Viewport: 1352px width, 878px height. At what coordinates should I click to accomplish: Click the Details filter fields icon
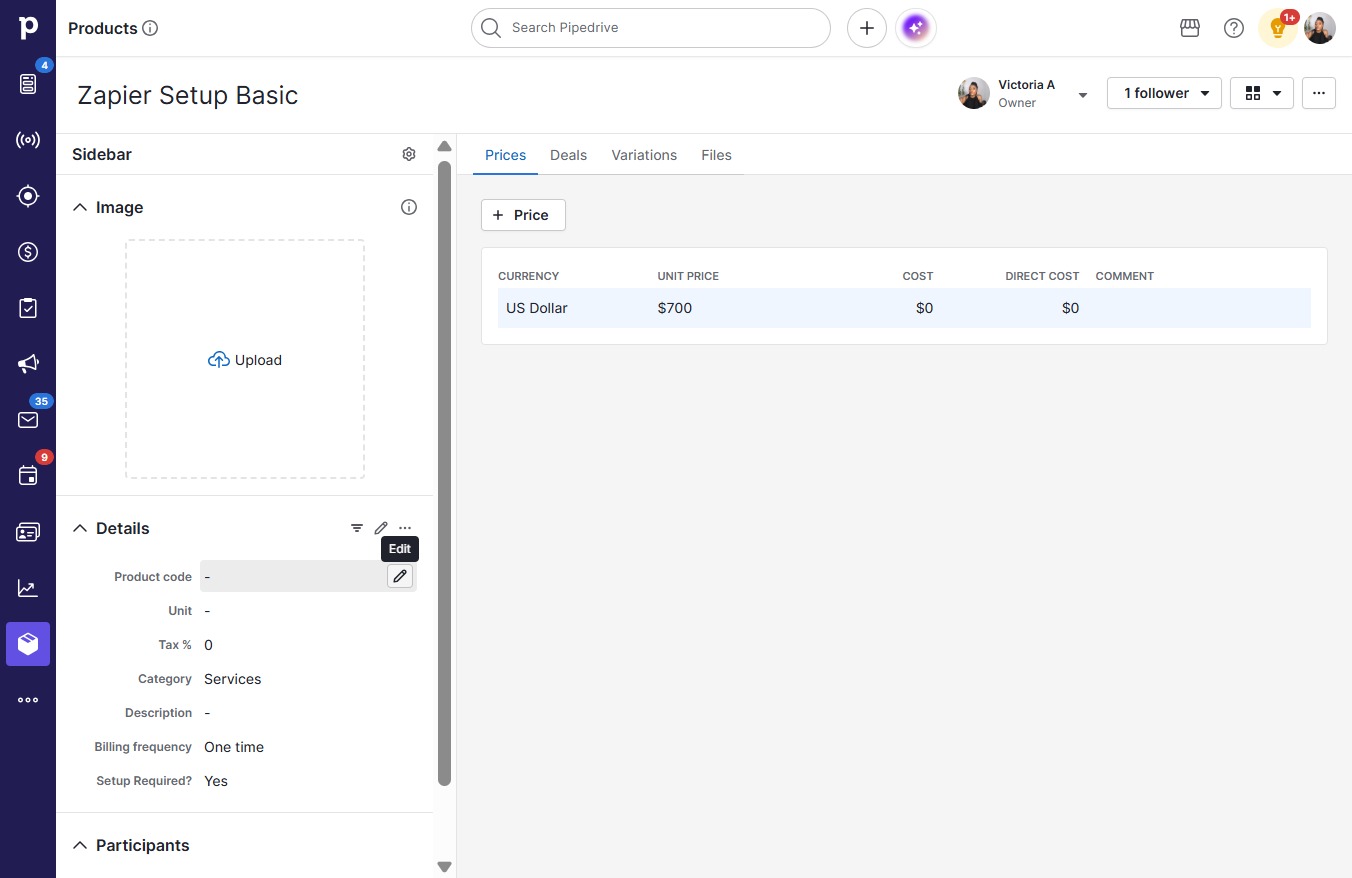click(357, 528)
